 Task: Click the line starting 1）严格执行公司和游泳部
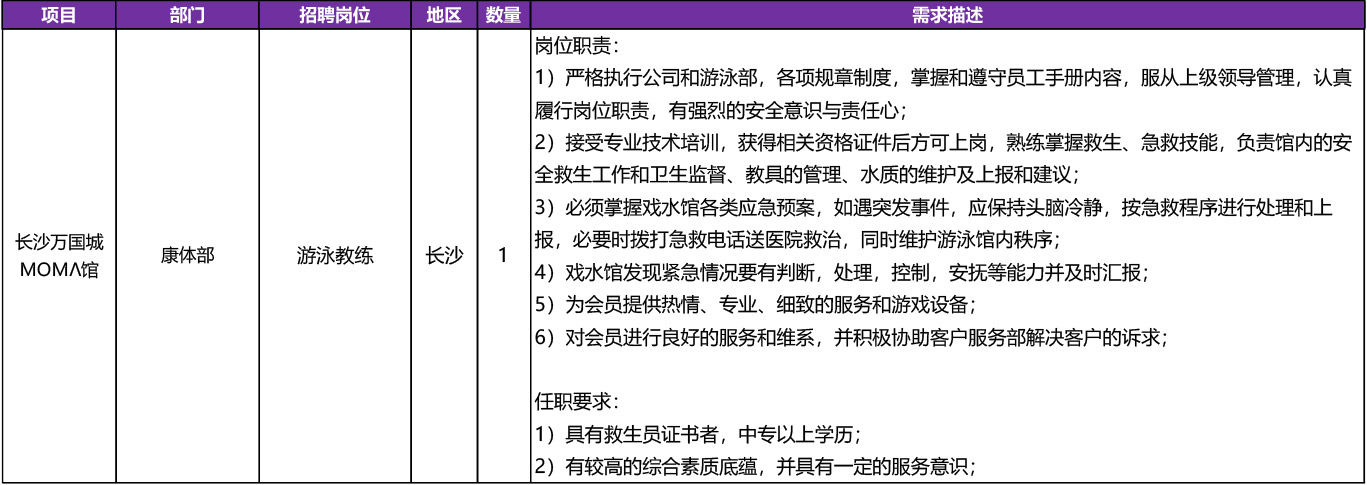944,76
